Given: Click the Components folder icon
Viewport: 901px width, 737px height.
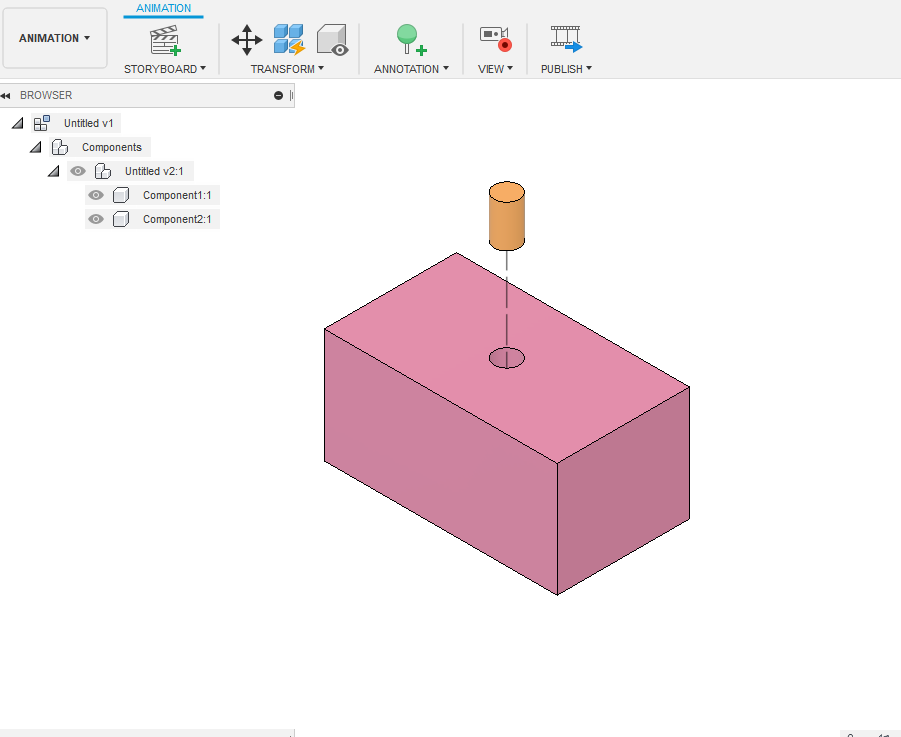Looking at the screenshot, I should [x=60, y=148].
